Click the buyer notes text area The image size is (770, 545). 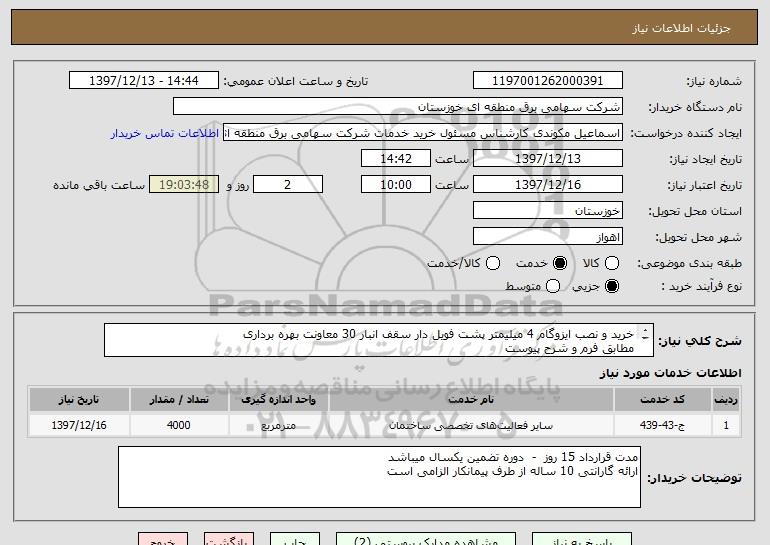pos(379,477)
